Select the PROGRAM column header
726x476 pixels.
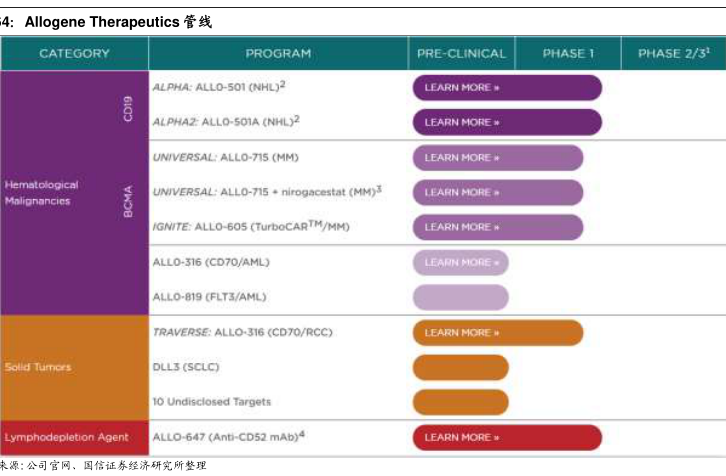point(278,53)
